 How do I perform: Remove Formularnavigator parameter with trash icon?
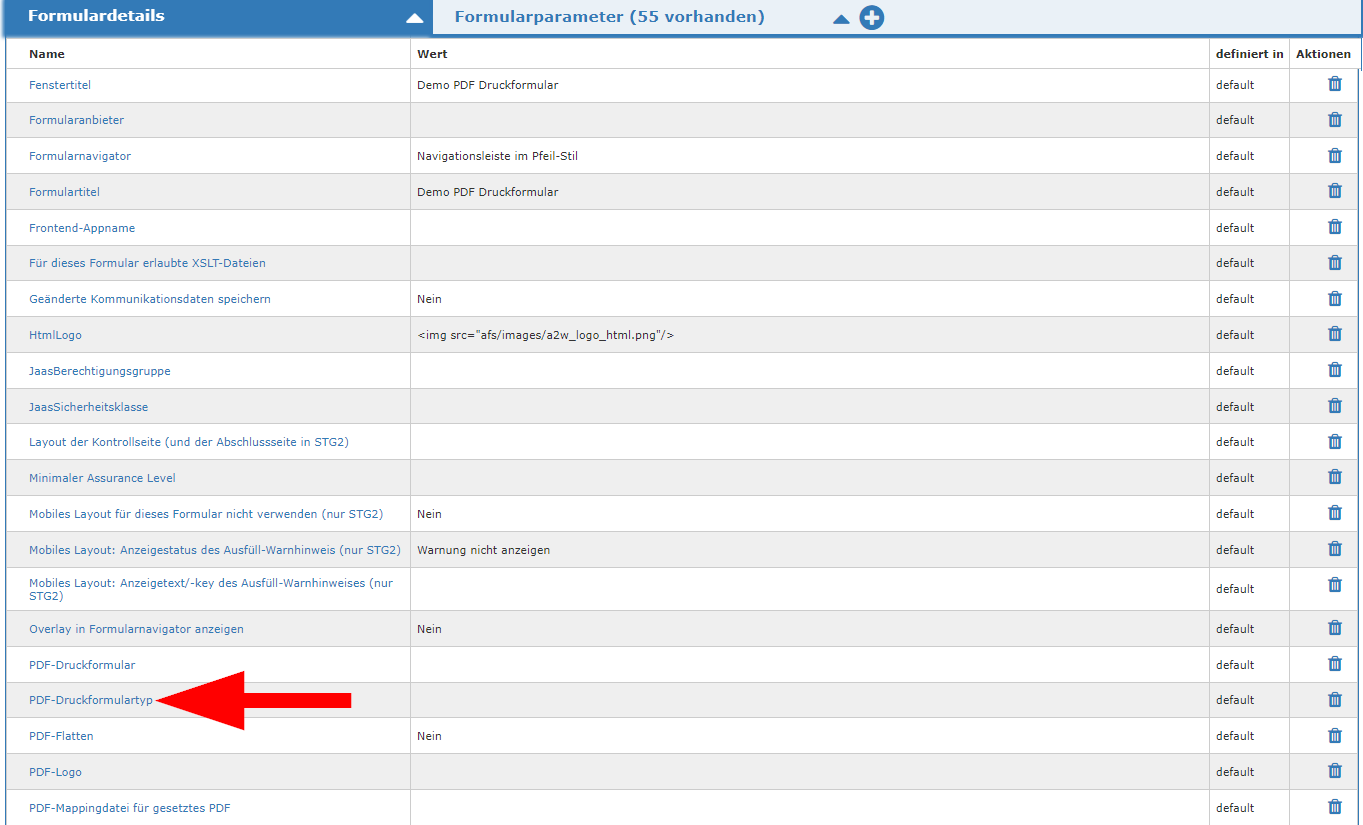1334,156
